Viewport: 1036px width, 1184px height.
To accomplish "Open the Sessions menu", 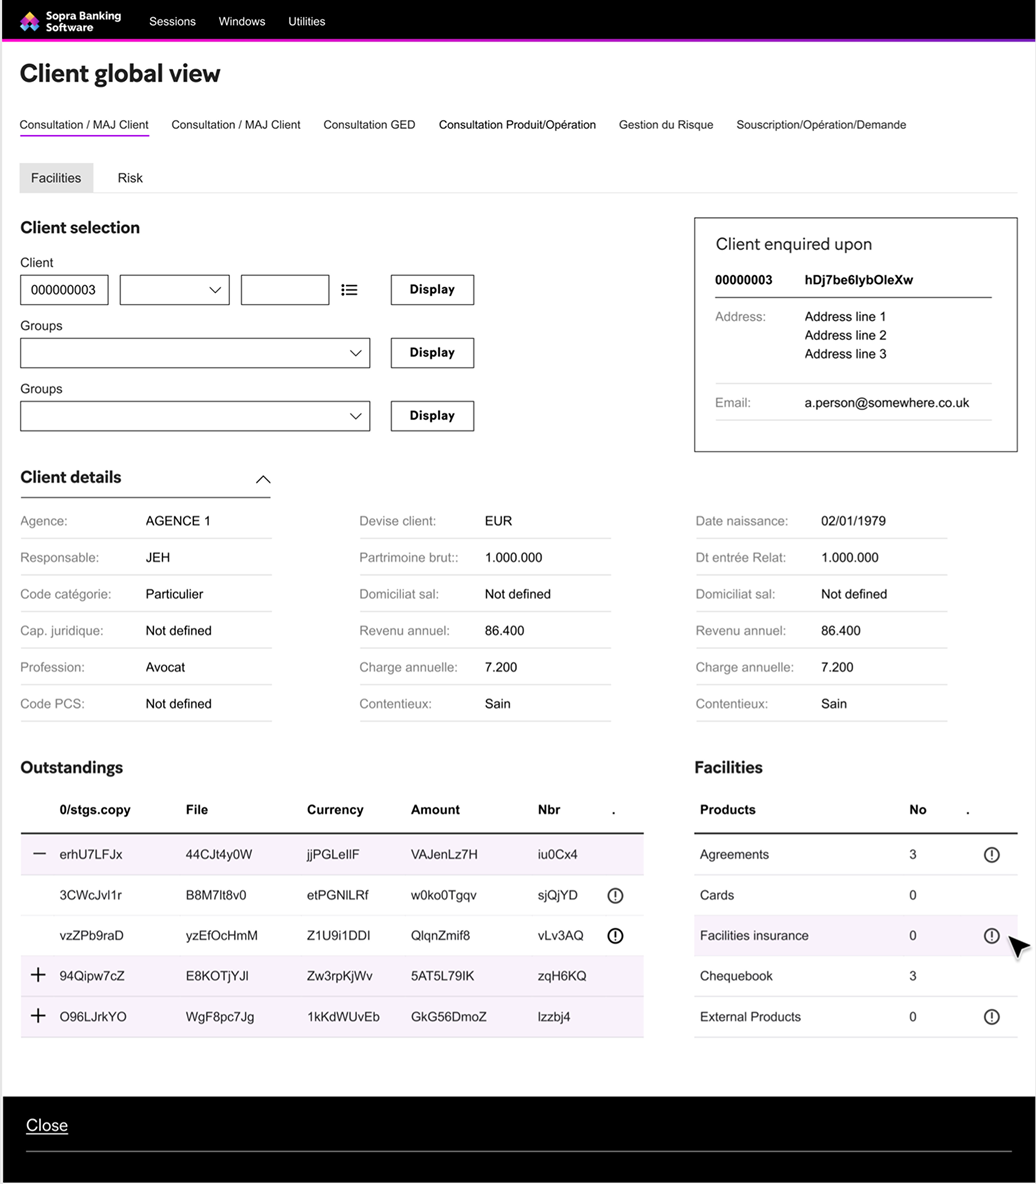I will [x=172, y=21].
